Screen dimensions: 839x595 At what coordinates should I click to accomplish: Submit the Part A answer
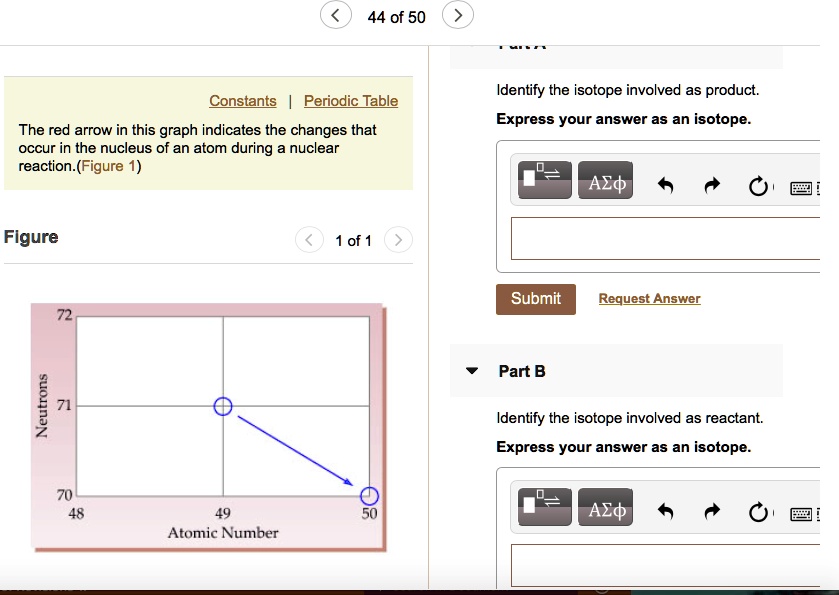click(x=535, y=298)
